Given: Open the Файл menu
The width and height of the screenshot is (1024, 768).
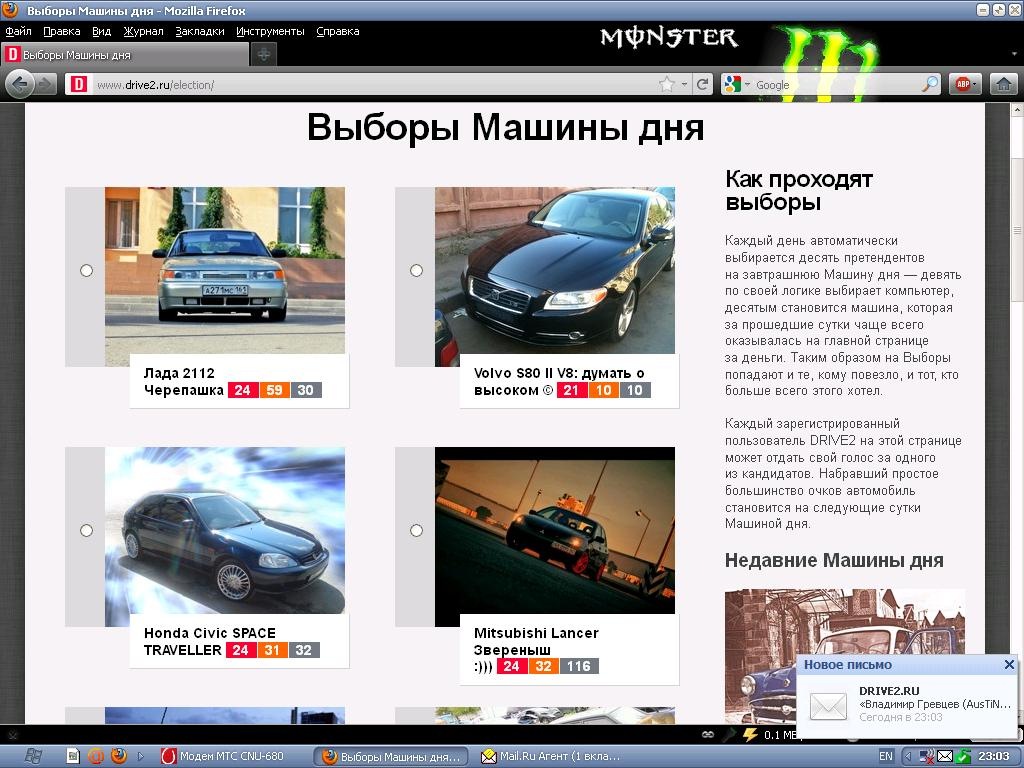Looking at the screenshot, I should click(x=18, y=31).
